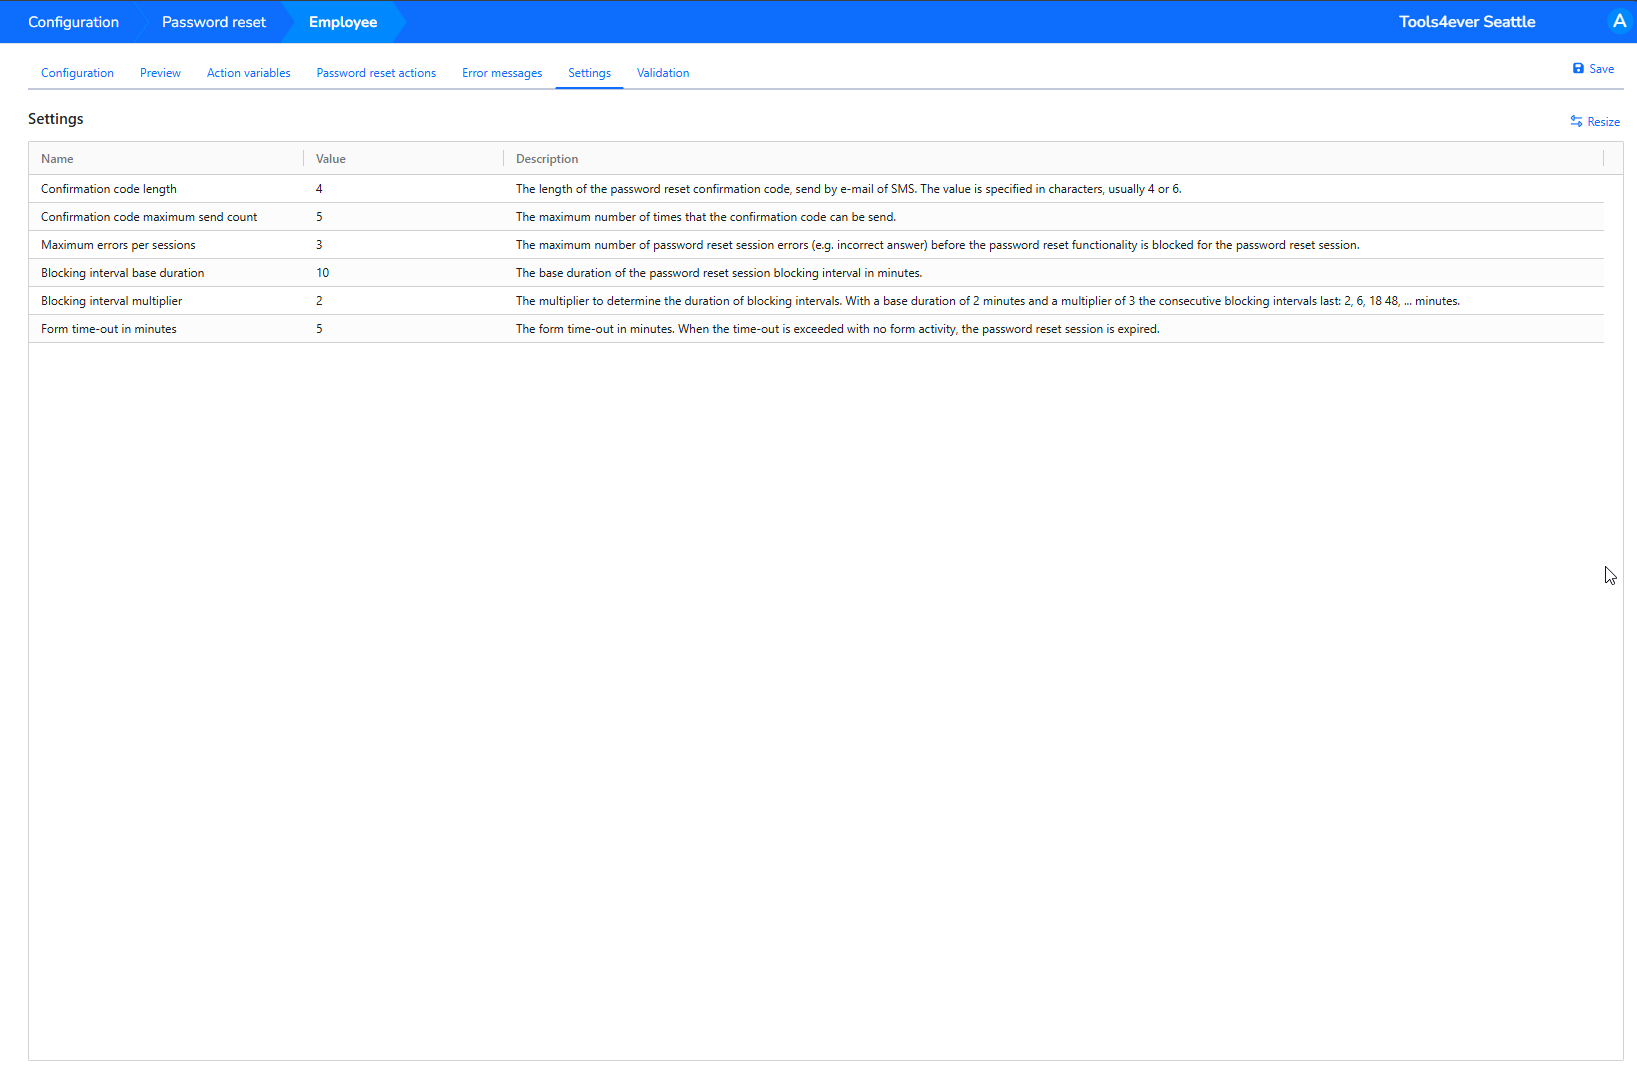Image resolution: width=1637 pixels, height=1083 pixels.
Task: Sort by the Name column header
Action: [57, 159]
